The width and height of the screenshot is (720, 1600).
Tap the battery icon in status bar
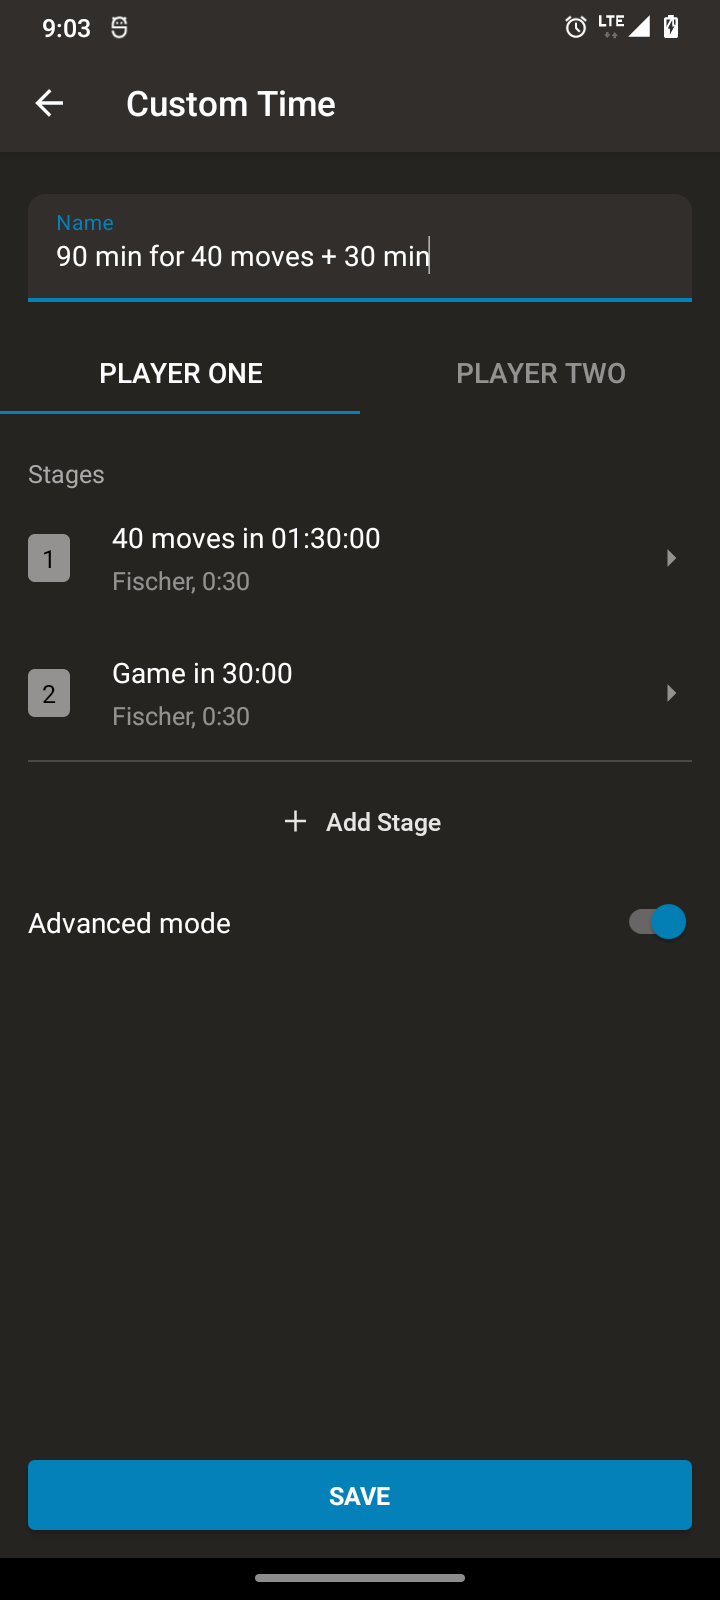[x=671, y=27]
